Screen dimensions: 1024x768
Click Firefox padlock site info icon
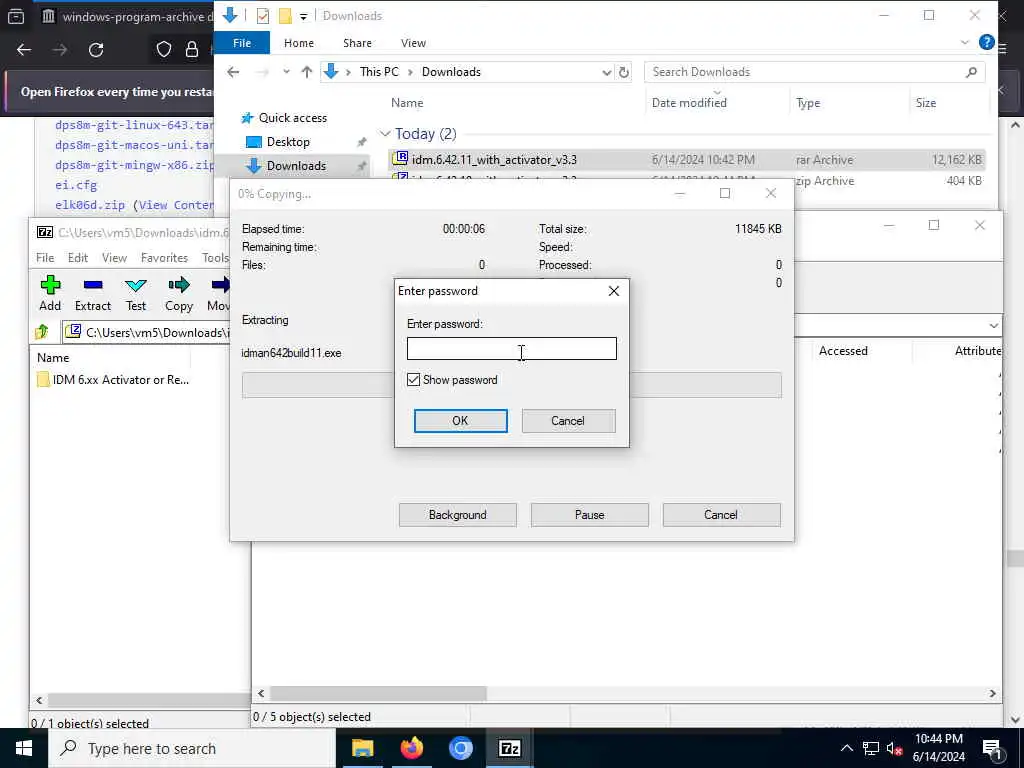pos(191,50)
